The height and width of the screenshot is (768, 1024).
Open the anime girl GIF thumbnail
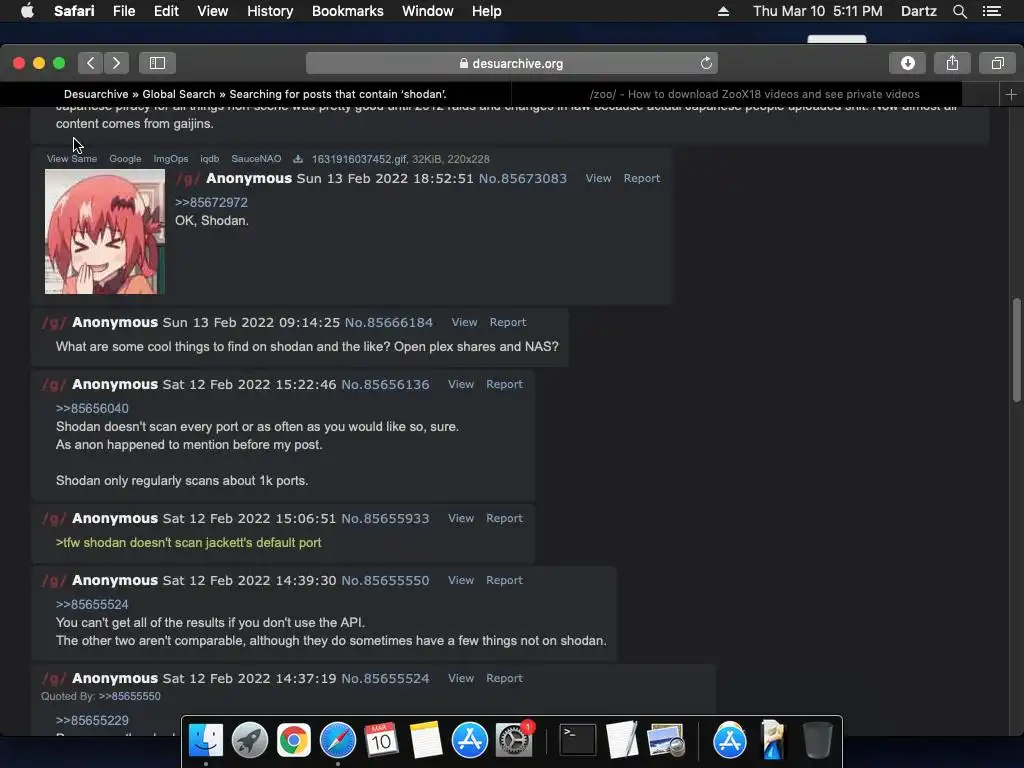click(x=104, y=231)
